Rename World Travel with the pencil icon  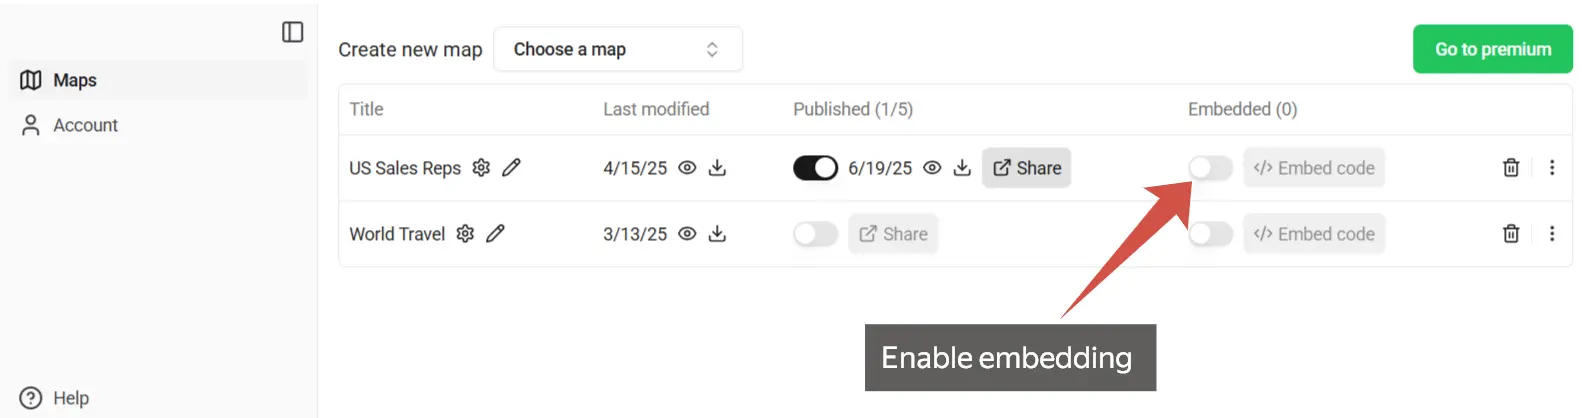(495, 234)
